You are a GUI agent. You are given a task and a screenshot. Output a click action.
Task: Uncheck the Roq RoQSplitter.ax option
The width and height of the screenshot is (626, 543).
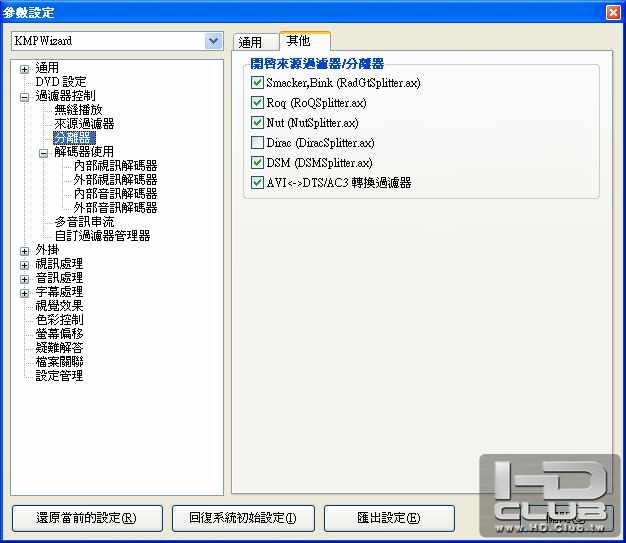click(x=257, y=103)
